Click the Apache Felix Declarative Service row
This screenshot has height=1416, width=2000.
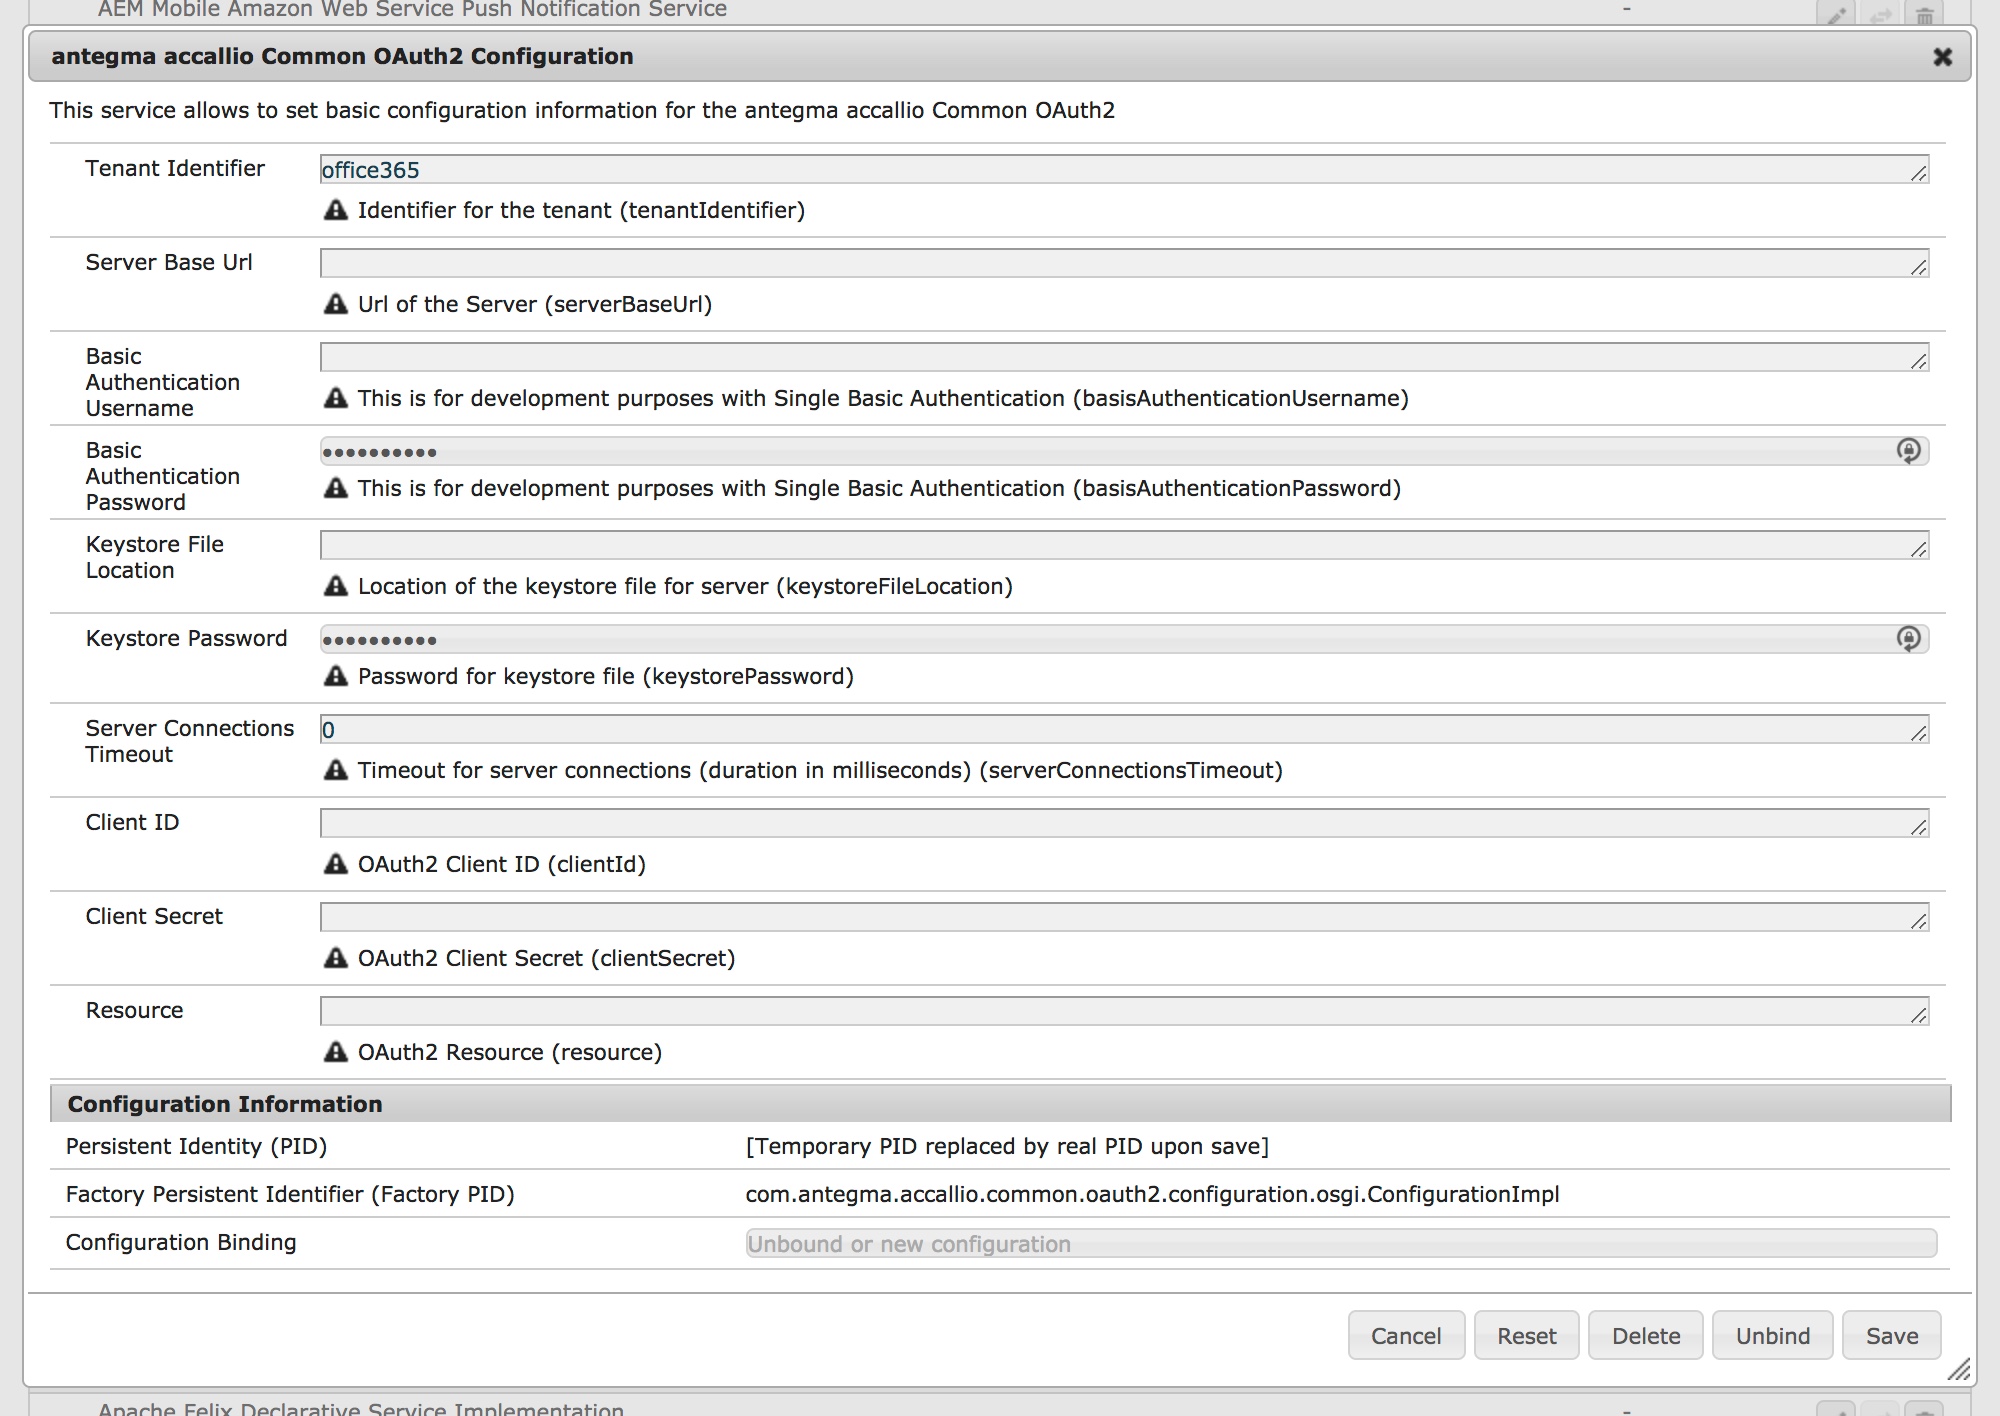pyautogui.click(x=1000, y=1405)
